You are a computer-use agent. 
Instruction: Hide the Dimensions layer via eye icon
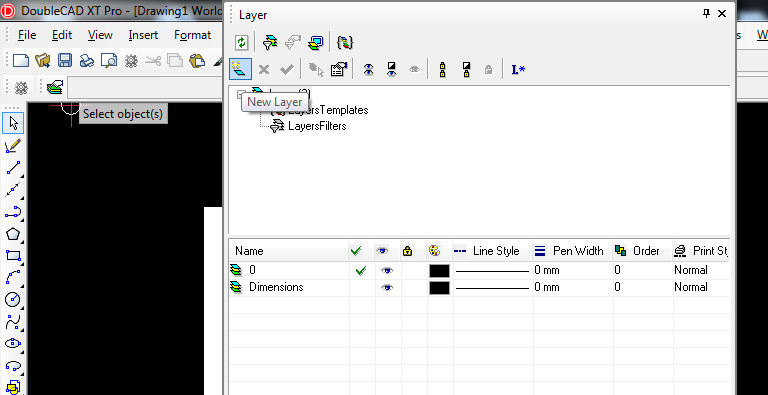[387, 288]
